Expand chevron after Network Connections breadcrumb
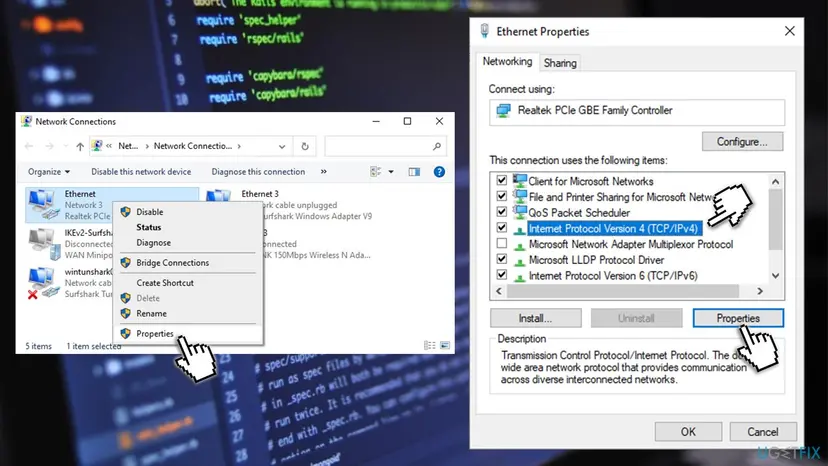The image size is (828, 466). [239, 146]
